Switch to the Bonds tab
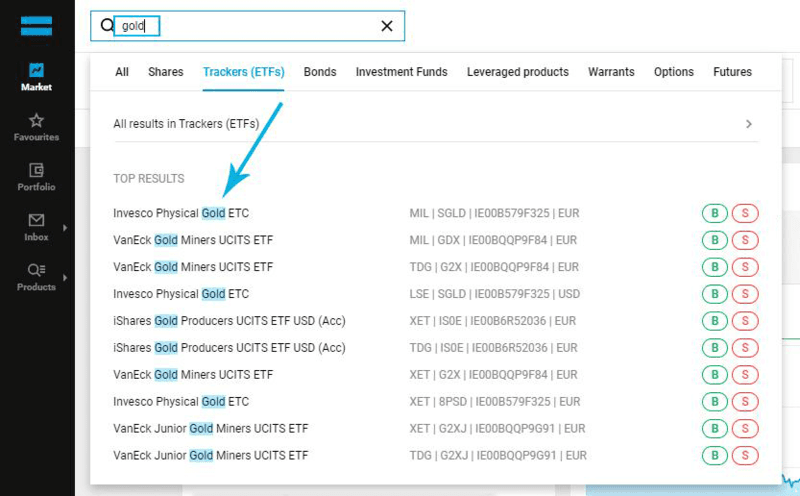The image size is (800, 496). (x=320, y=72)
